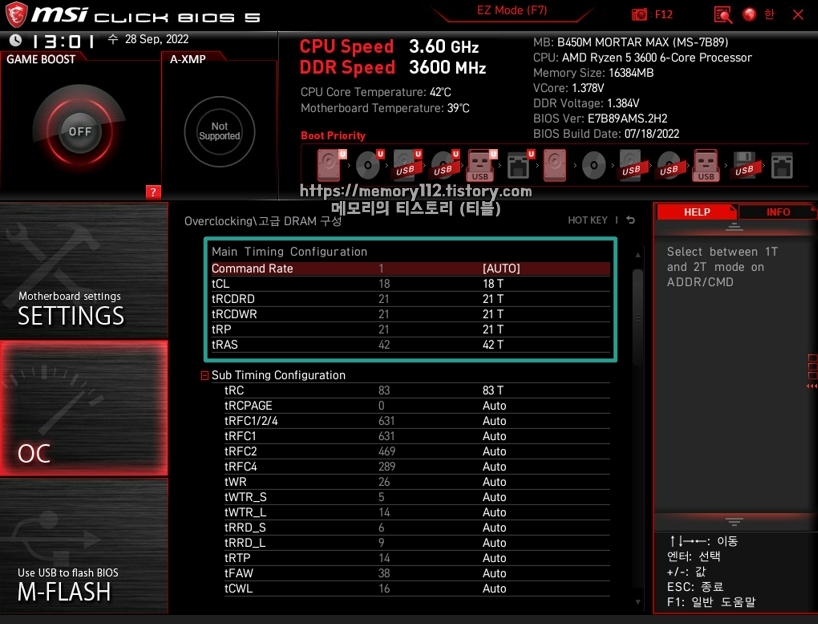This screenshot has height=624, width=818.
Task: Select the USB CD/DVD boot icon without U badge
Action: coord(669,165)
